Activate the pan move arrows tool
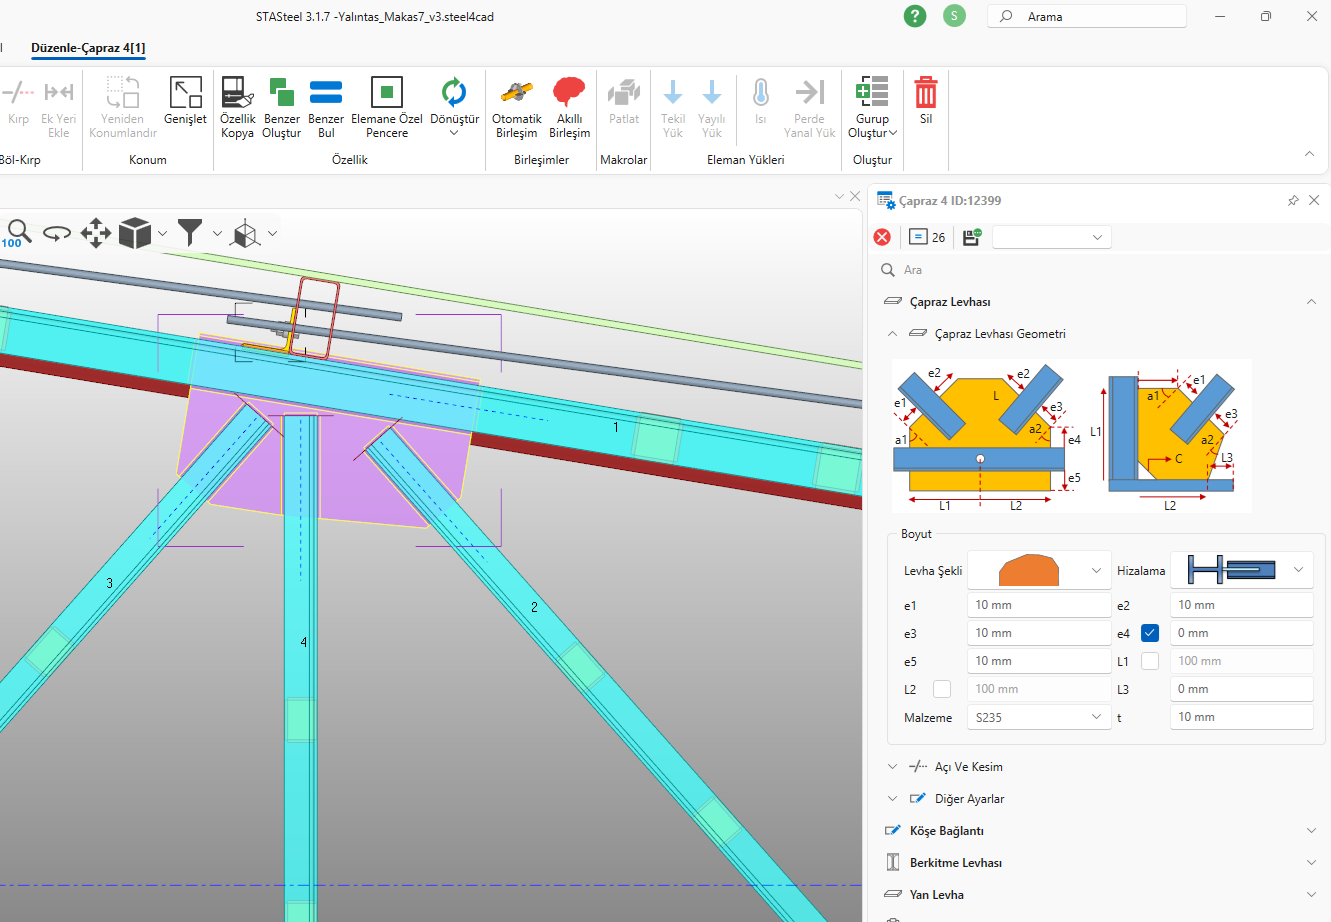1331x922 pixels. 96,234
